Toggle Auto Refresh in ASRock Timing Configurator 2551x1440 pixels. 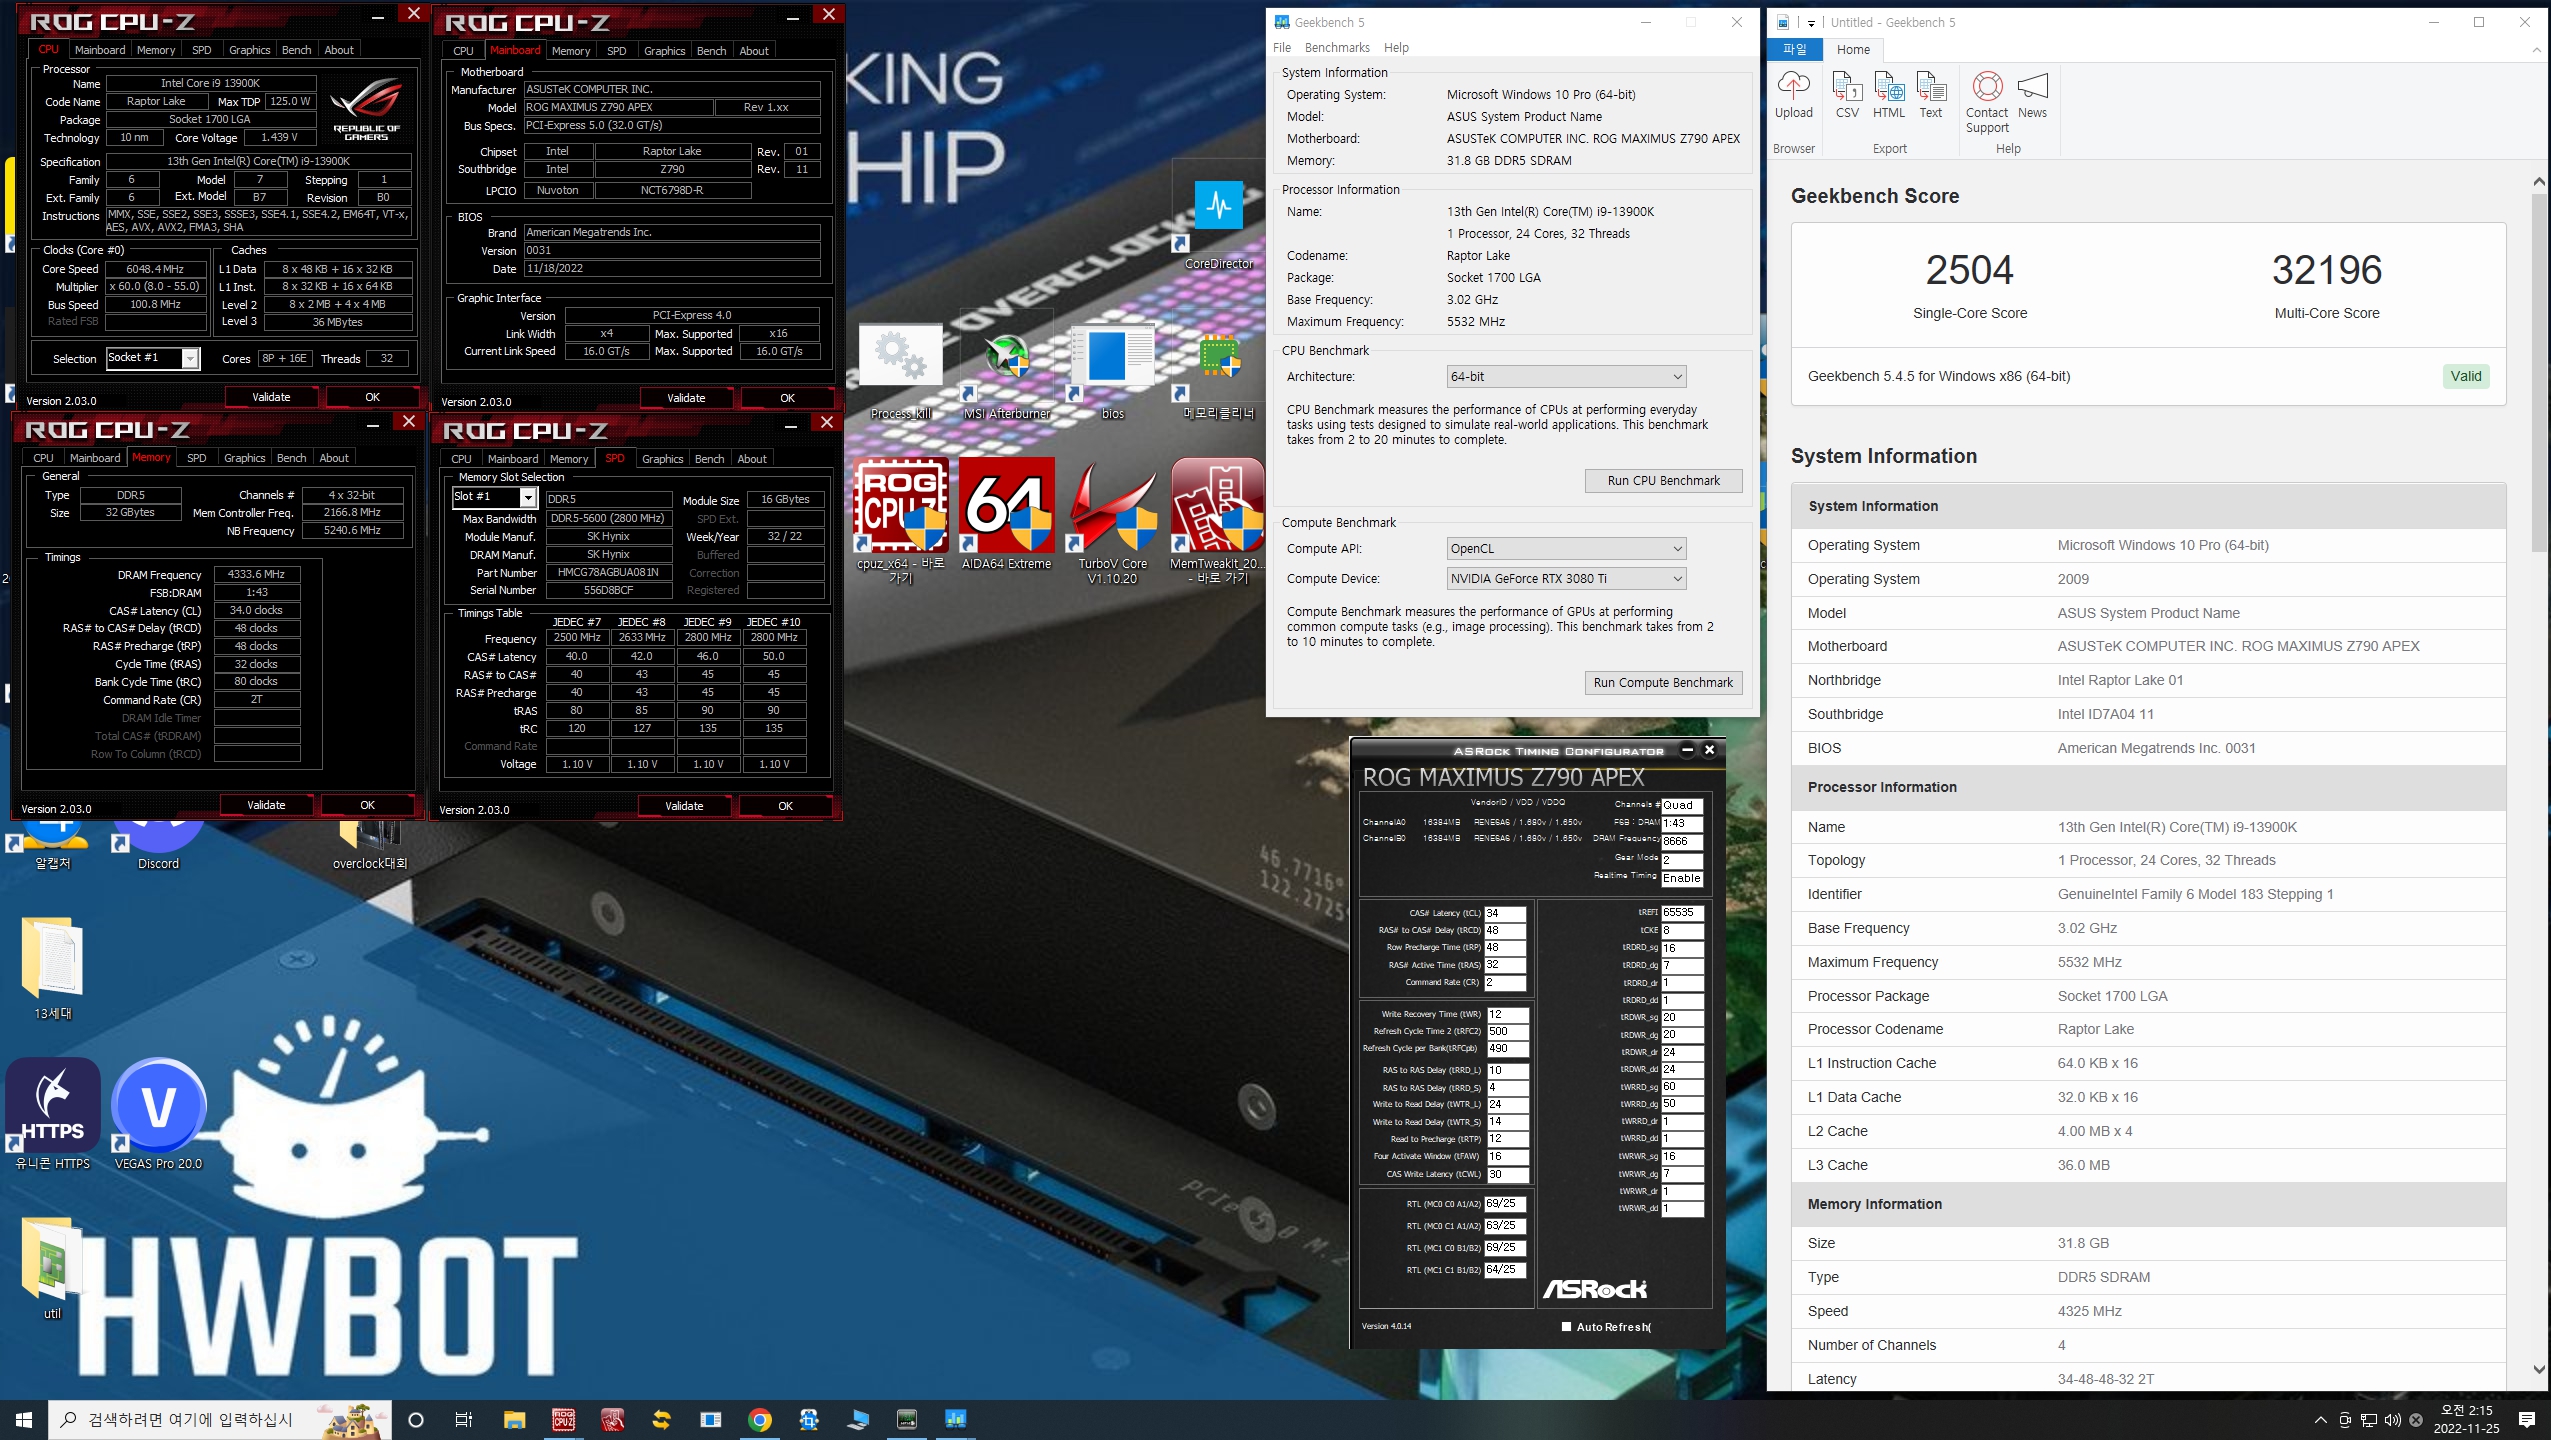click(1566, 1327)
